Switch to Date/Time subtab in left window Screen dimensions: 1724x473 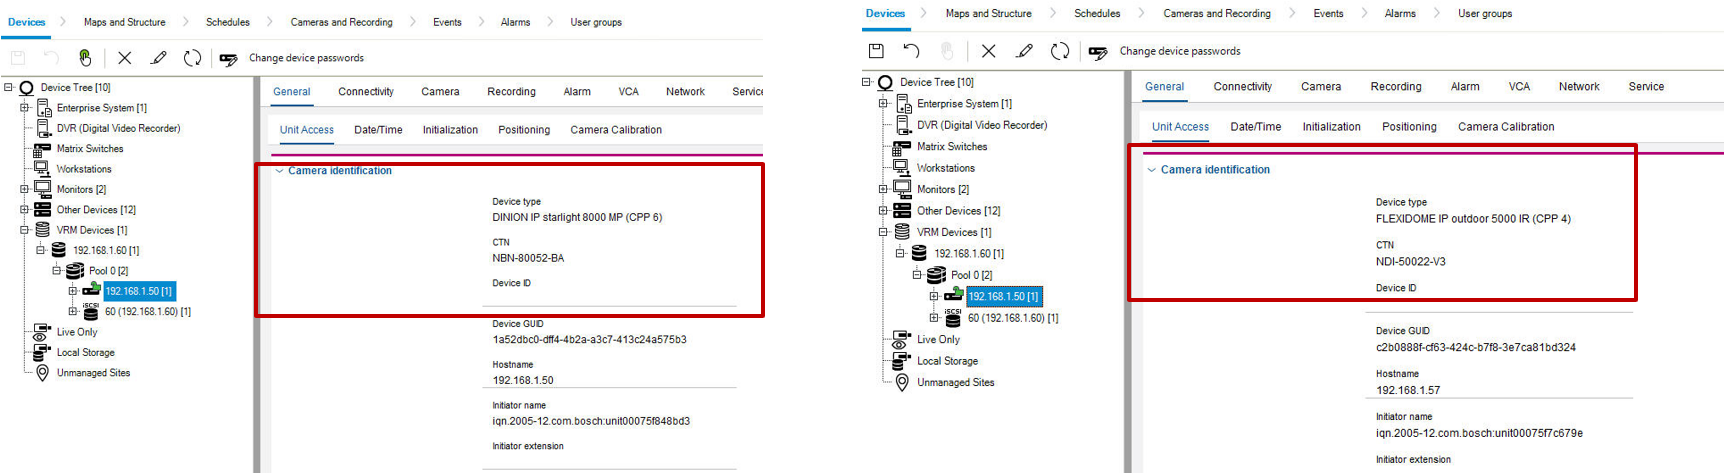pos(378,130)
